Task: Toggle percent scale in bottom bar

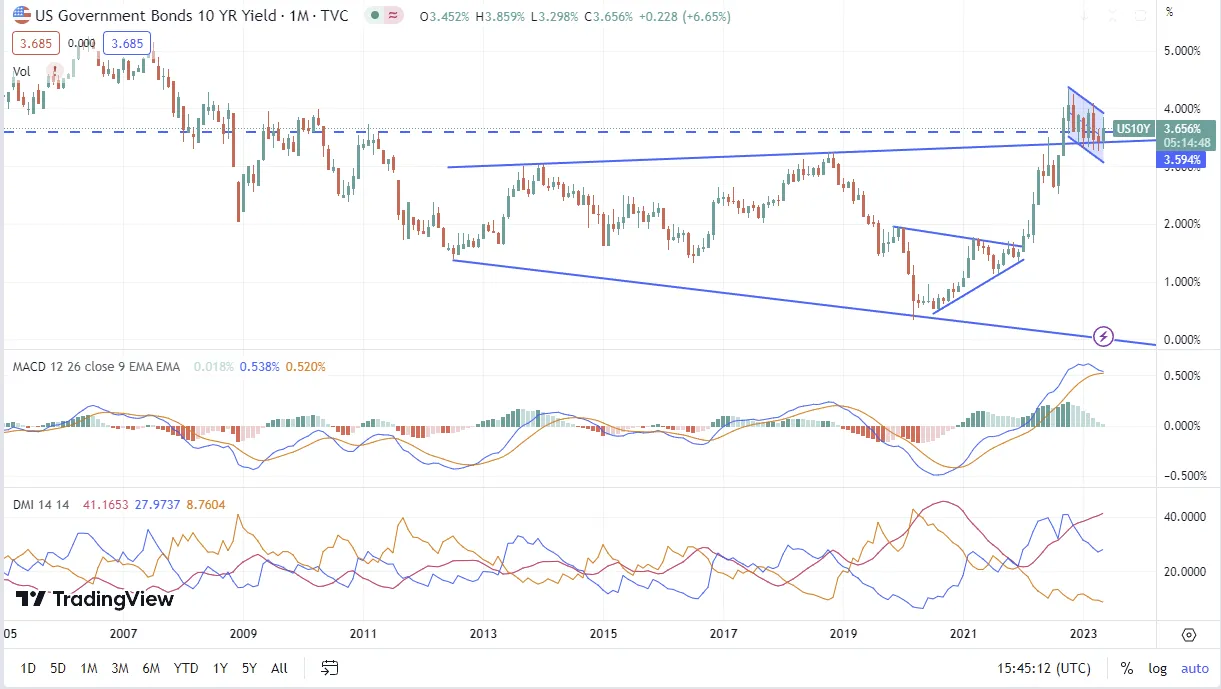Action: (x=1127, y=668)
